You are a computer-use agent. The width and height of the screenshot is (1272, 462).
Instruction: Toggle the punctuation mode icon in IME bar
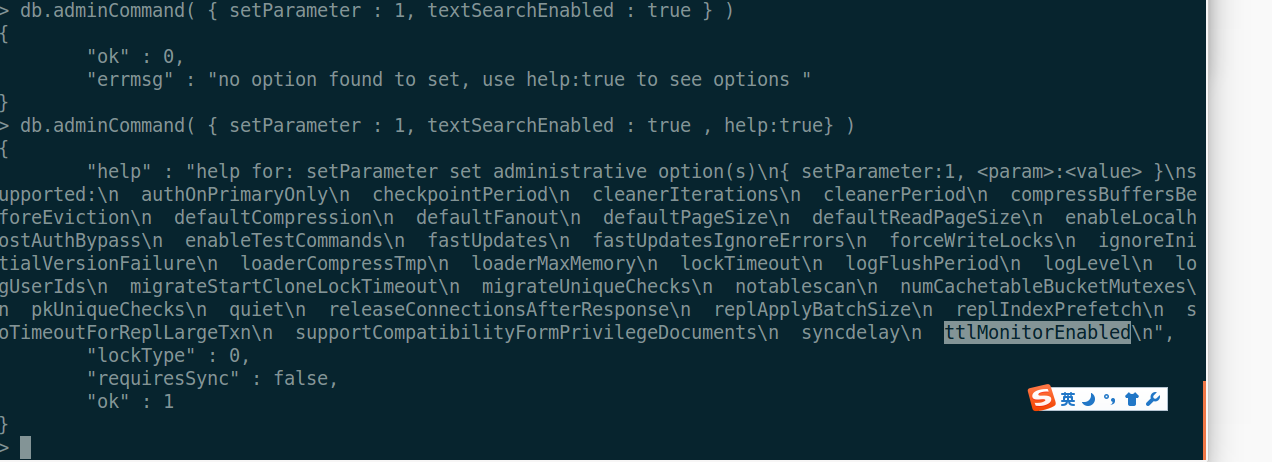pos(1109,399)
